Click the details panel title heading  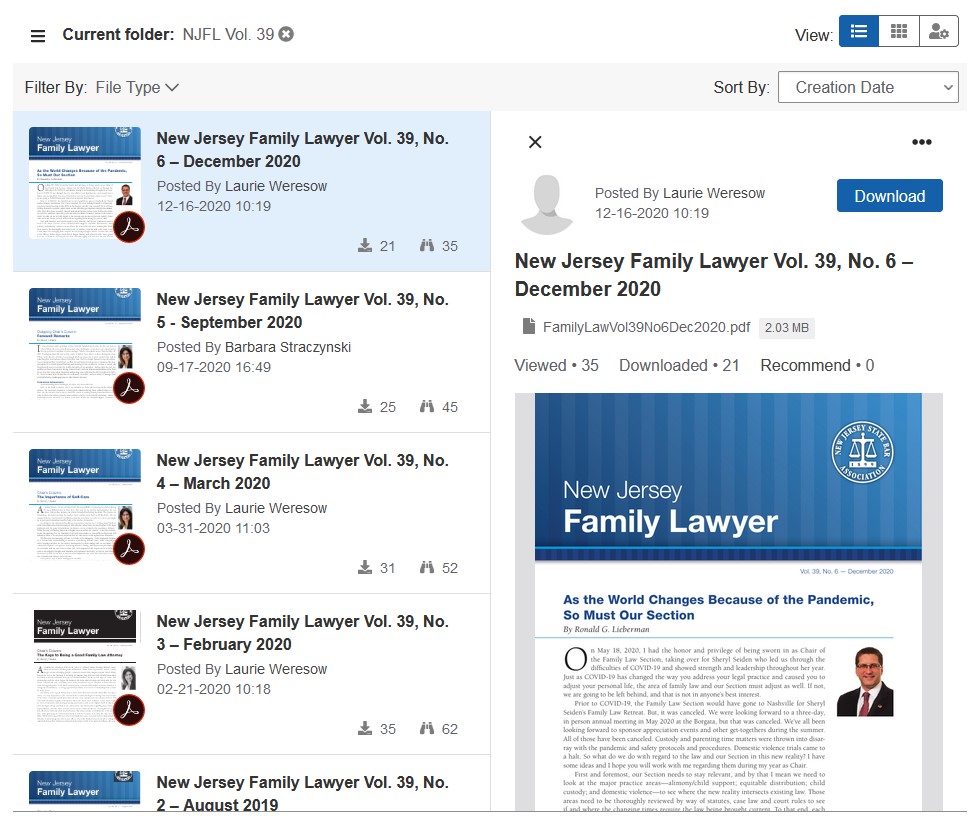pos(714,275)
